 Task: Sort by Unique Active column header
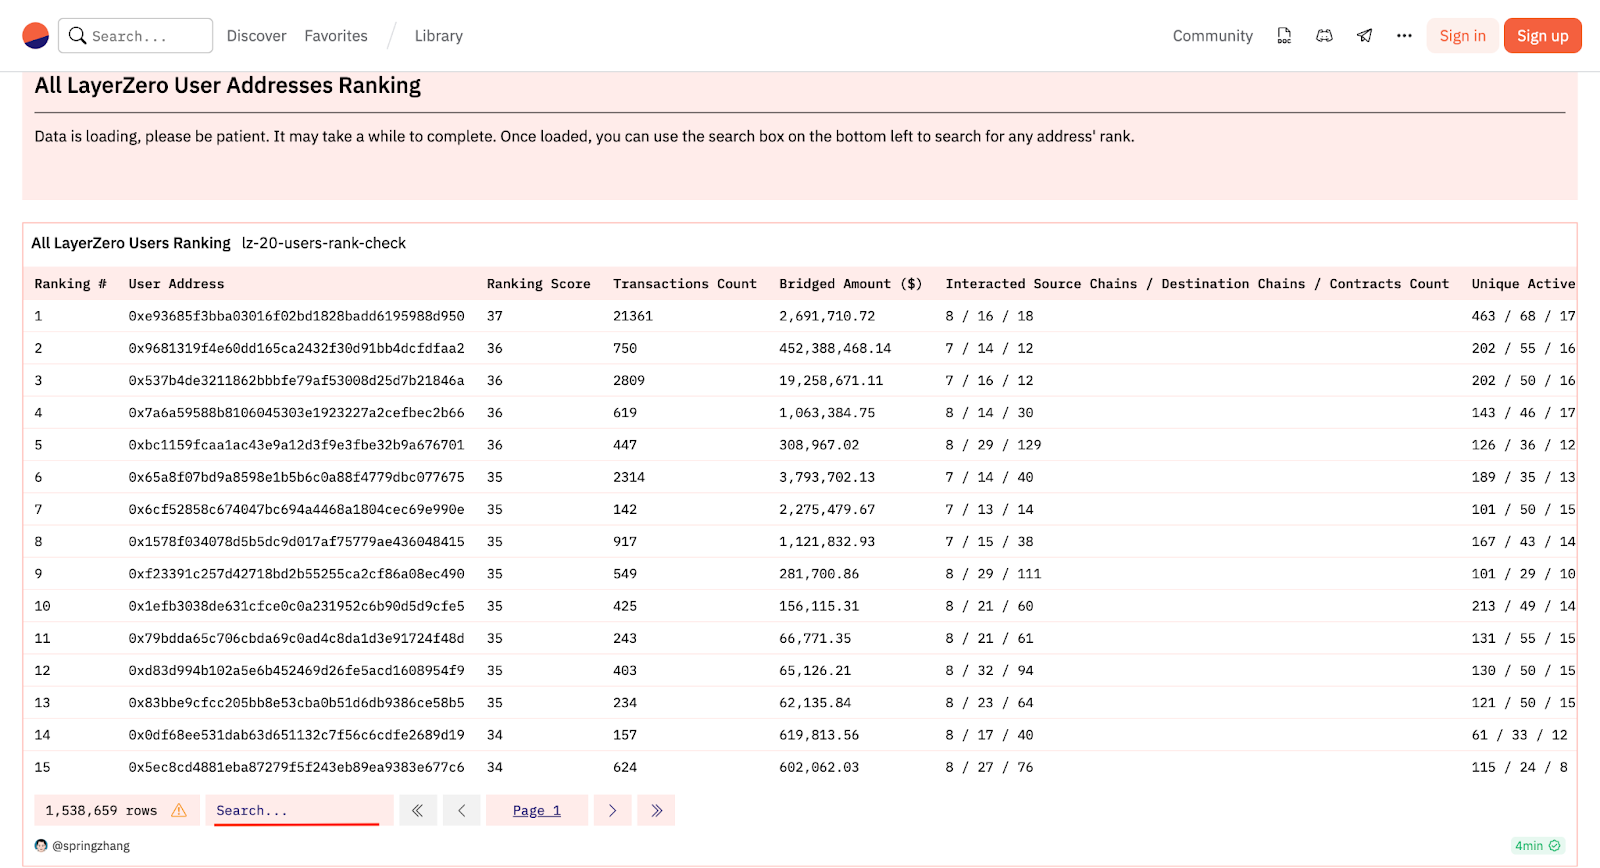[1523, 284]
